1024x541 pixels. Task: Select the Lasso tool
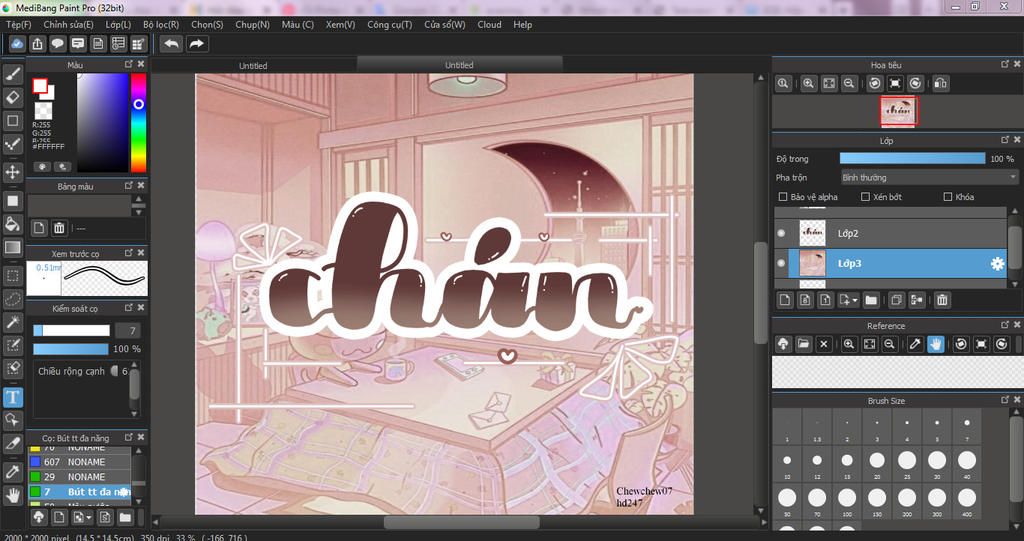click(x=12, y=299)
